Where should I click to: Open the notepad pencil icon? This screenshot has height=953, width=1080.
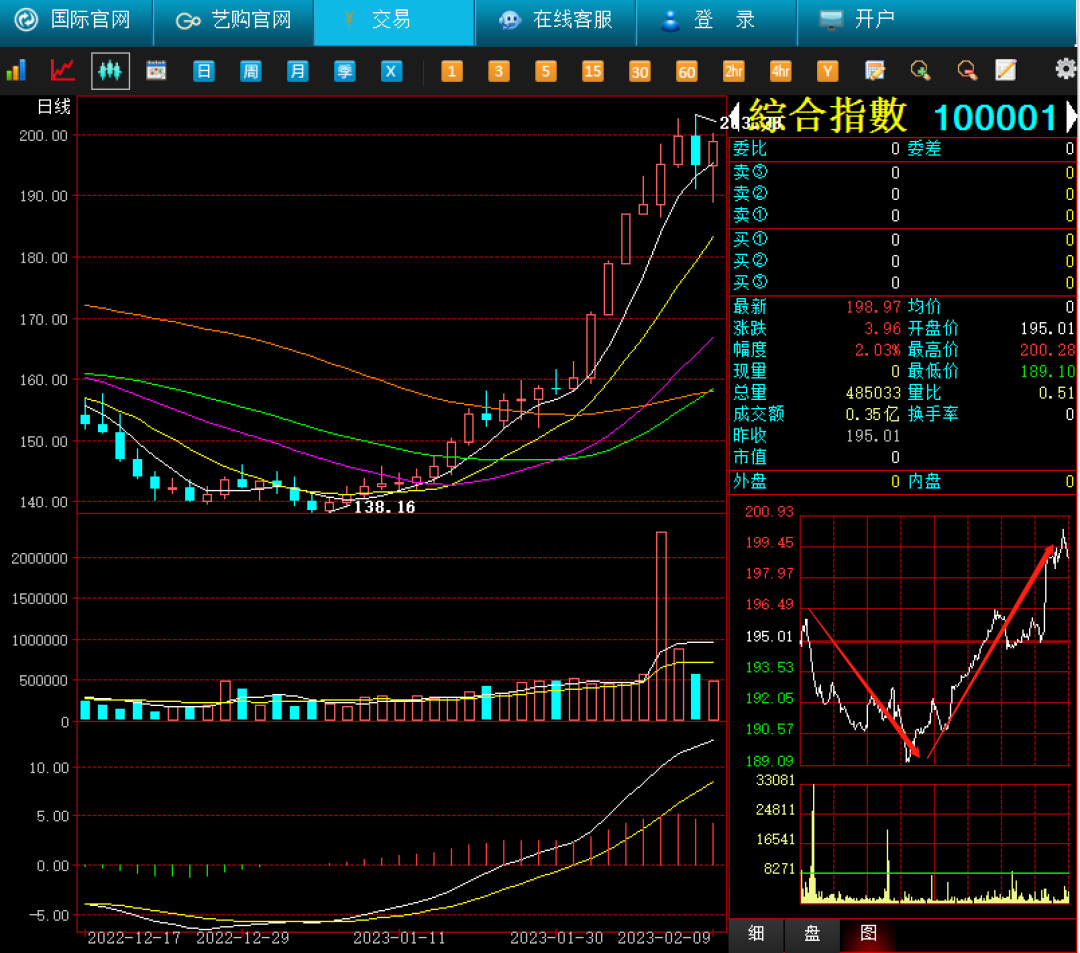coord(1006,70)
